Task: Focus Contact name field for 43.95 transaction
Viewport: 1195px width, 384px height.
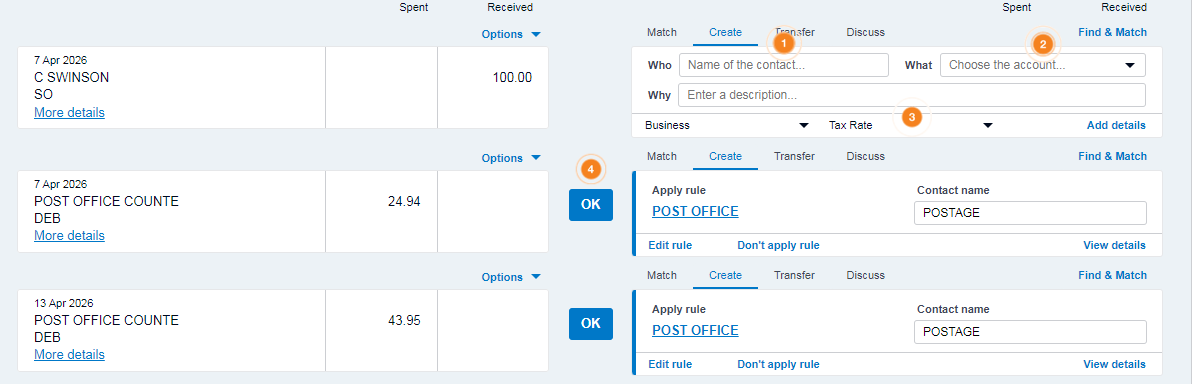Action: [x=1030, y=332]
